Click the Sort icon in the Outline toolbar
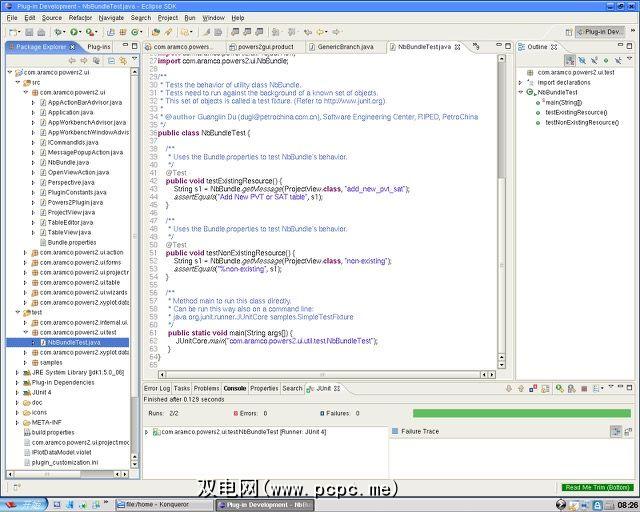 point(569,59)
